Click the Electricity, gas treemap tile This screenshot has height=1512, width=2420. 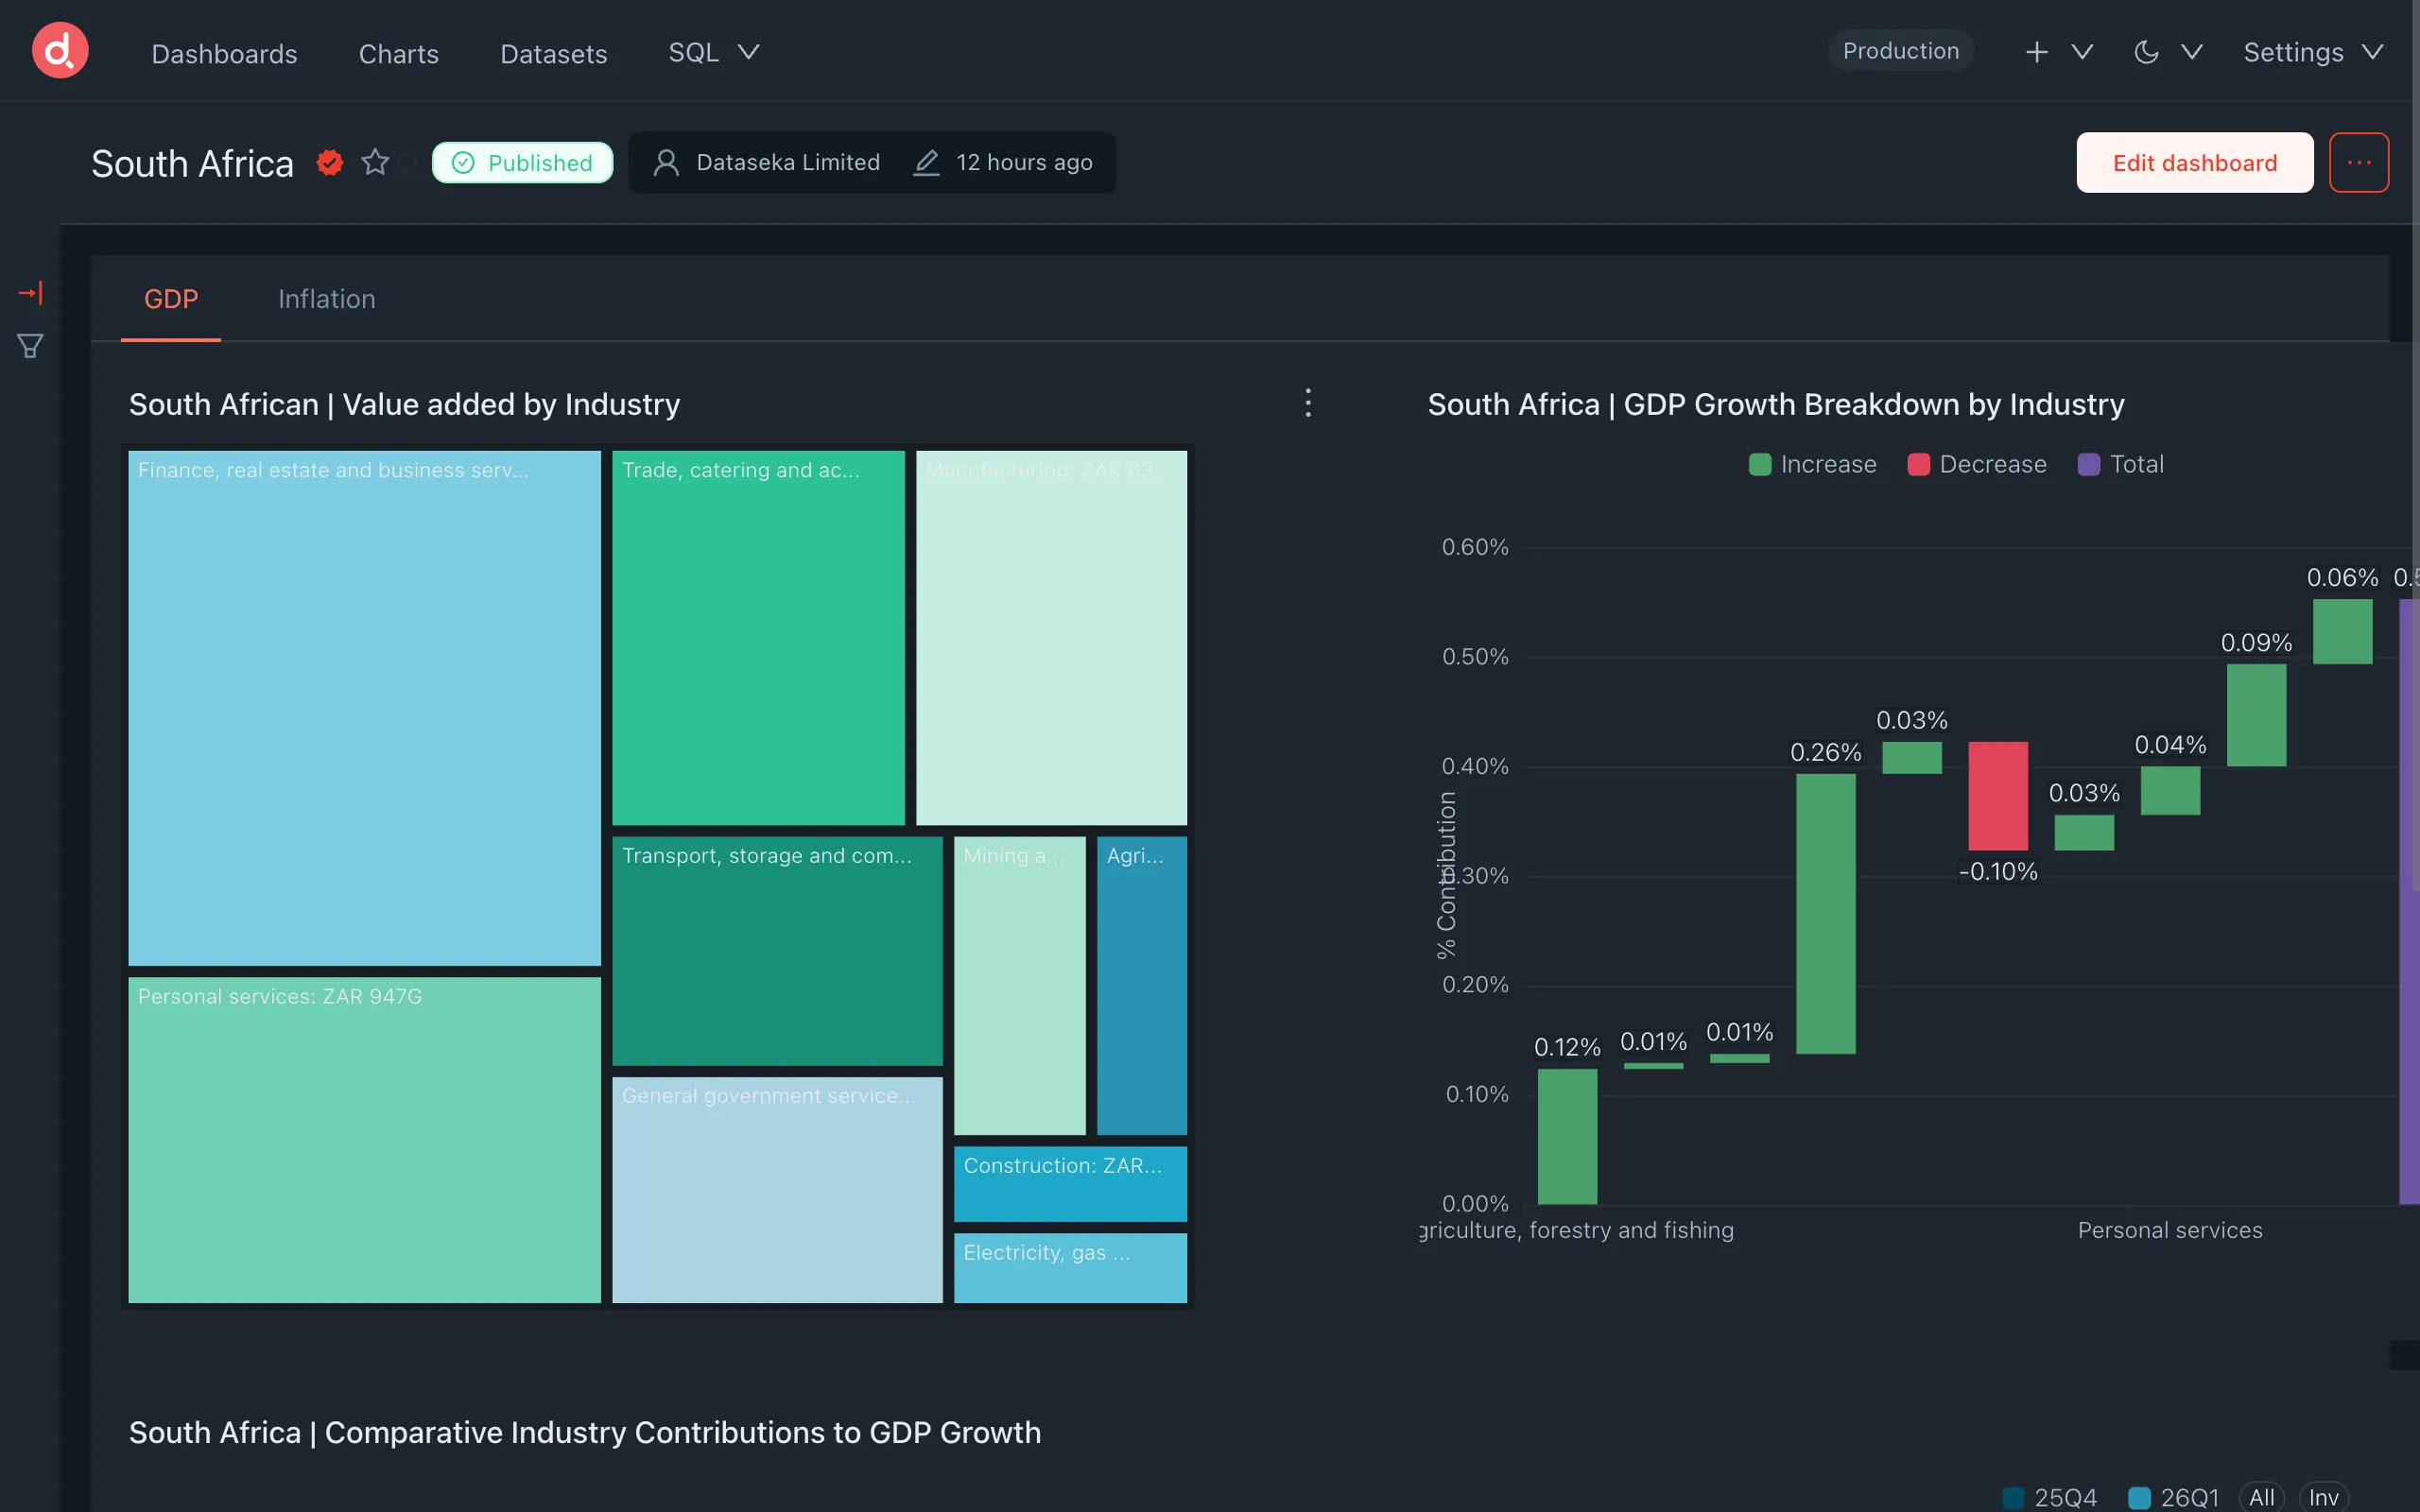coord(1070,1268)
